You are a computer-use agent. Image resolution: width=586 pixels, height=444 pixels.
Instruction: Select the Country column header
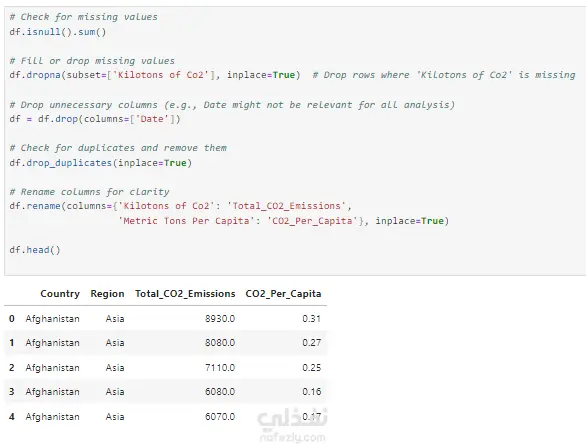pos(60,294)
